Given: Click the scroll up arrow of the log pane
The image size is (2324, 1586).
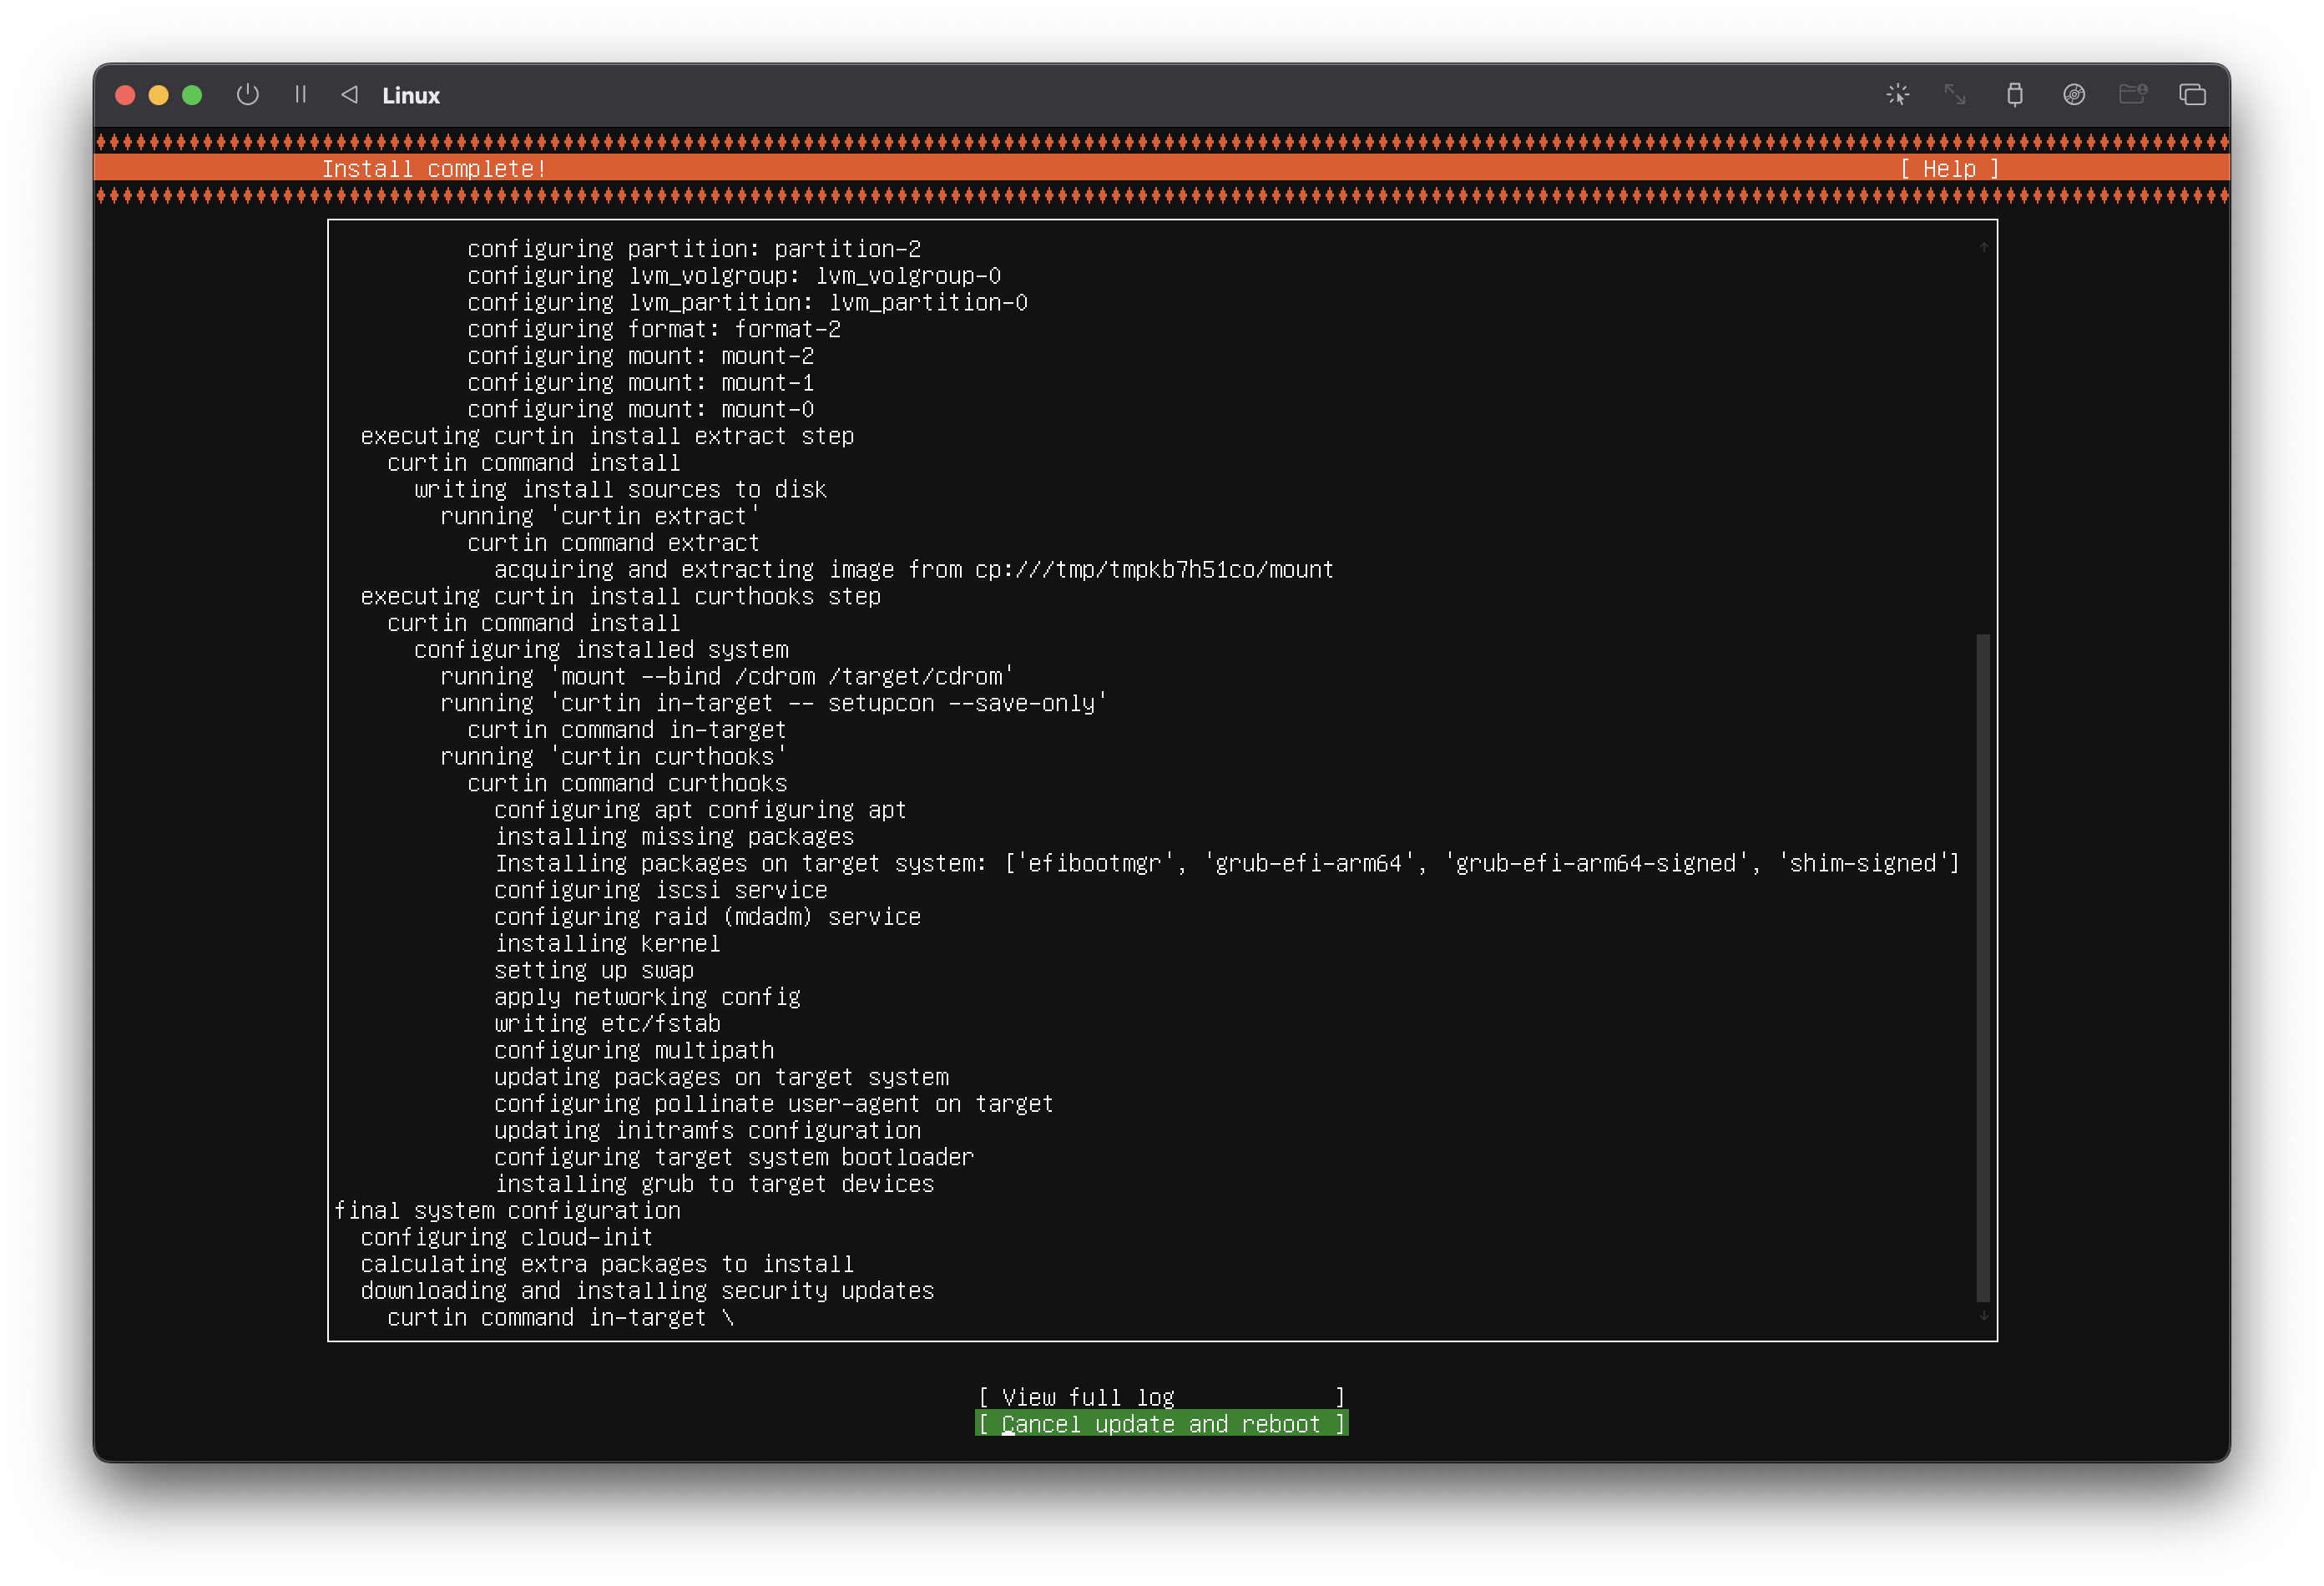Looking at the screenshot, I should (x=1983, y=247).
